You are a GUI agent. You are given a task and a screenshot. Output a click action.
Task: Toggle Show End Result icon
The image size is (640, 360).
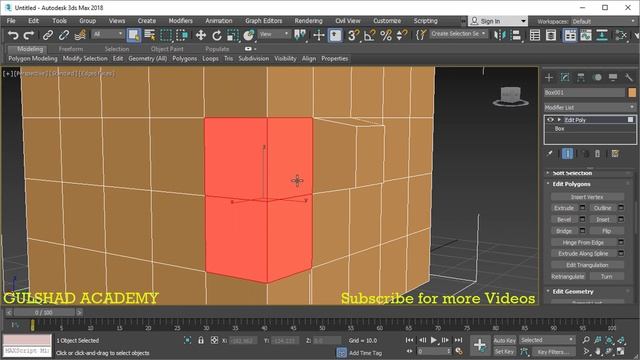(x=567, y=153)
